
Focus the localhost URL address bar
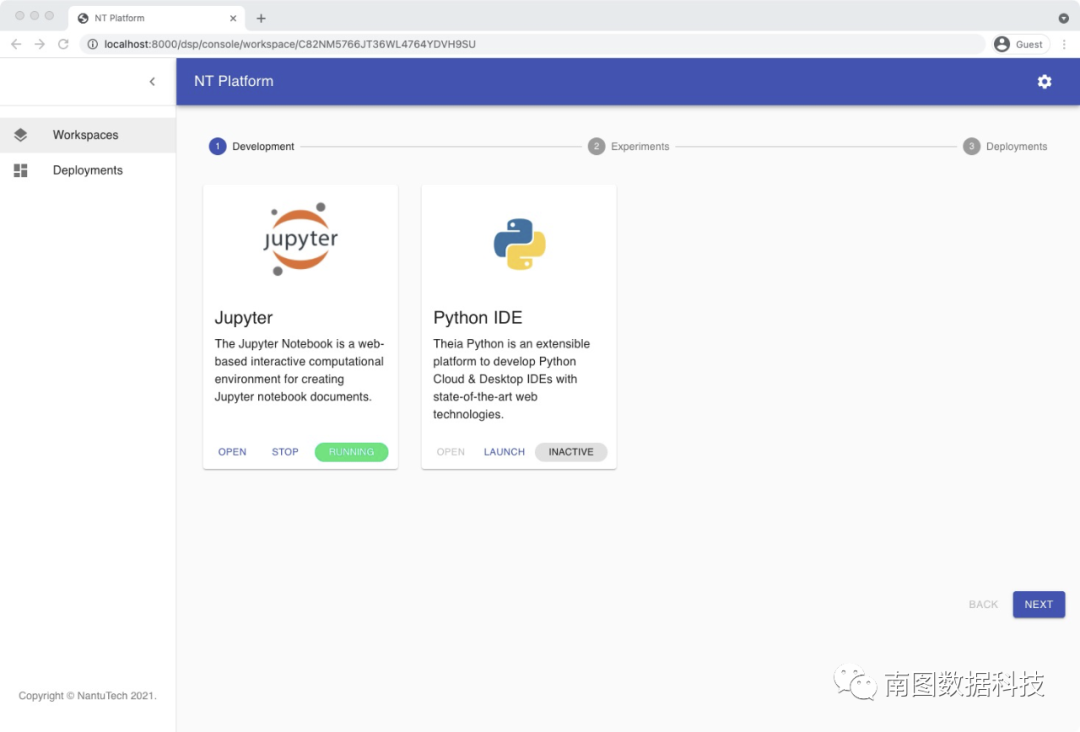click(532, 44)
